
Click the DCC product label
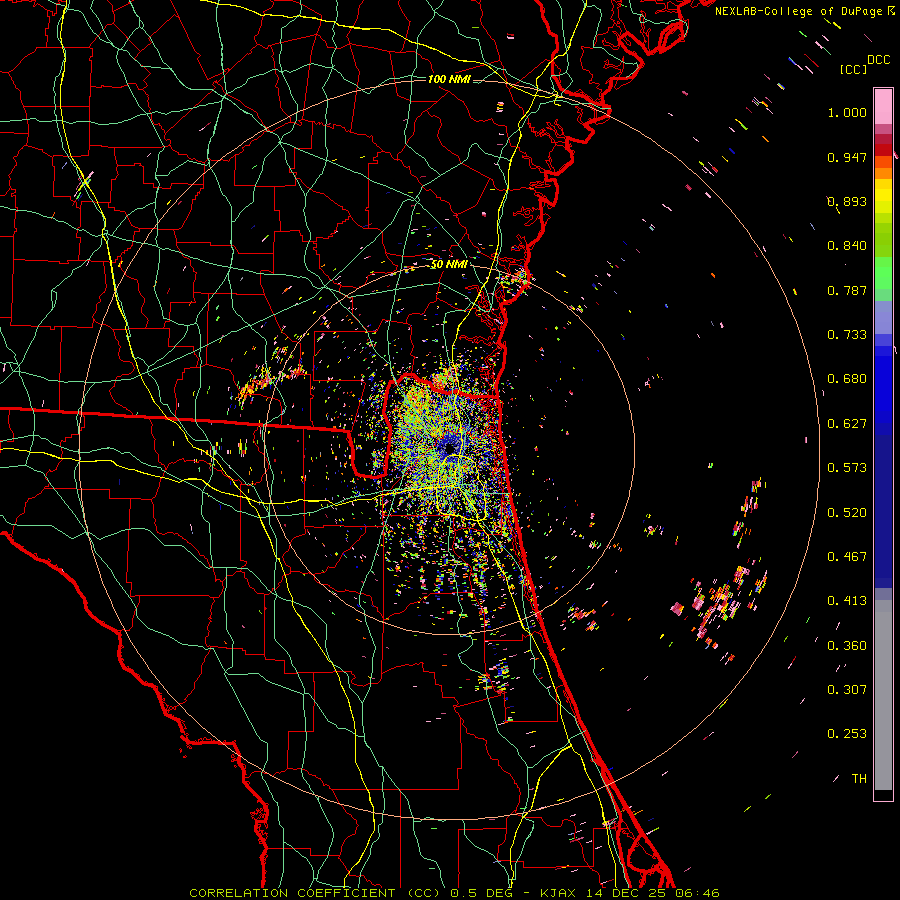[878, 60]
